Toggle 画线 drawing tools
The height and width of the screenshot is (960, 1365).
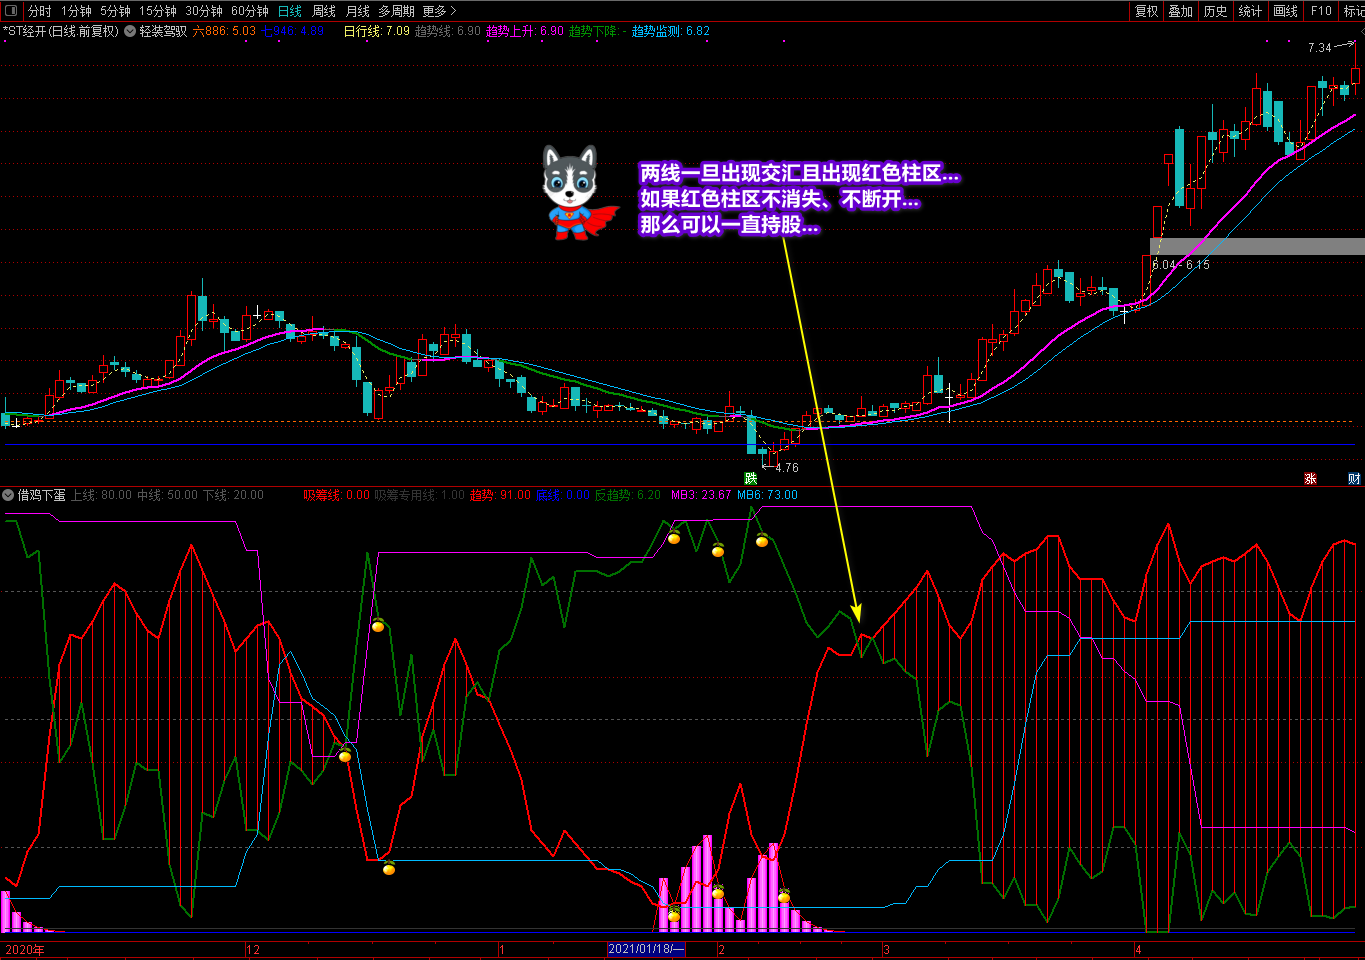pyautogui.click(x=1285, y=11)
